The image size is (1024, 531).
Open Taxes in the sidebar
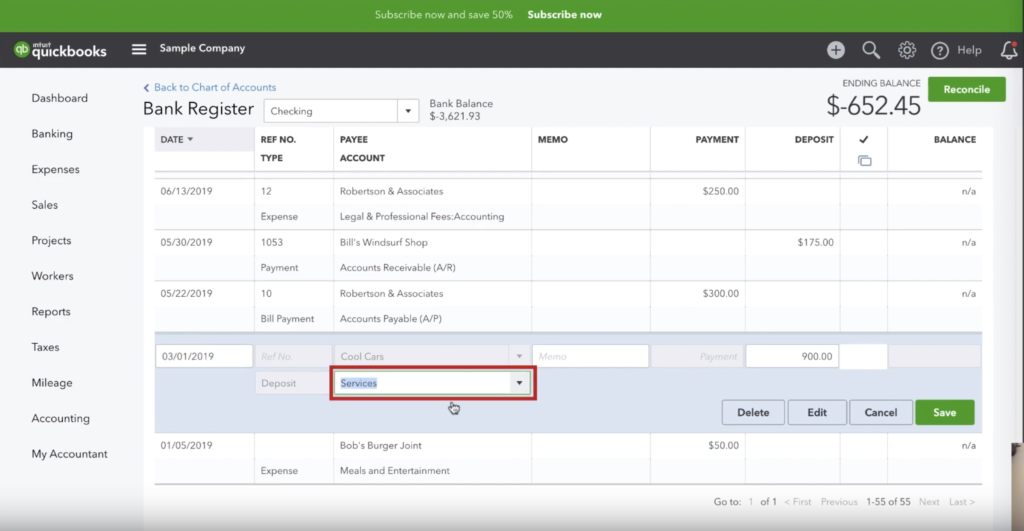[x=45, y=347]
